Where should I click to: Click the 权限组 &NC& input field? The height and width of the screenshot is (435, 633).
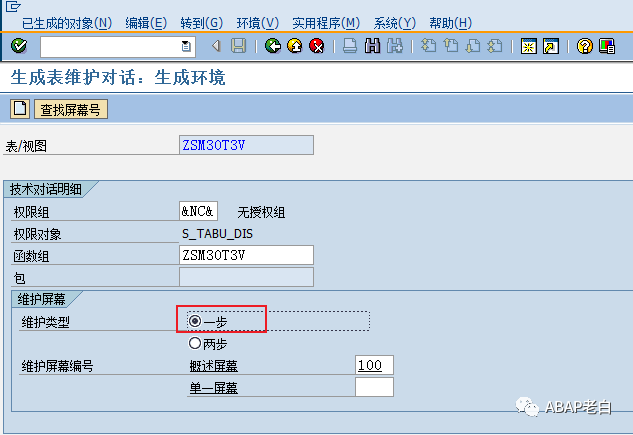pyautogui.click(x=198, y=211)
